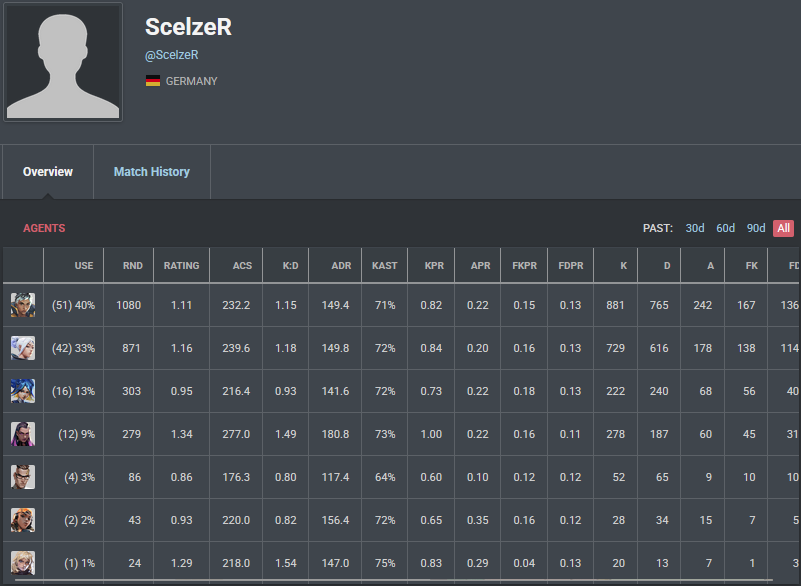801x586 pixels.
Task: Click the 0.35 APR cell
Action: tap(478, 520)
